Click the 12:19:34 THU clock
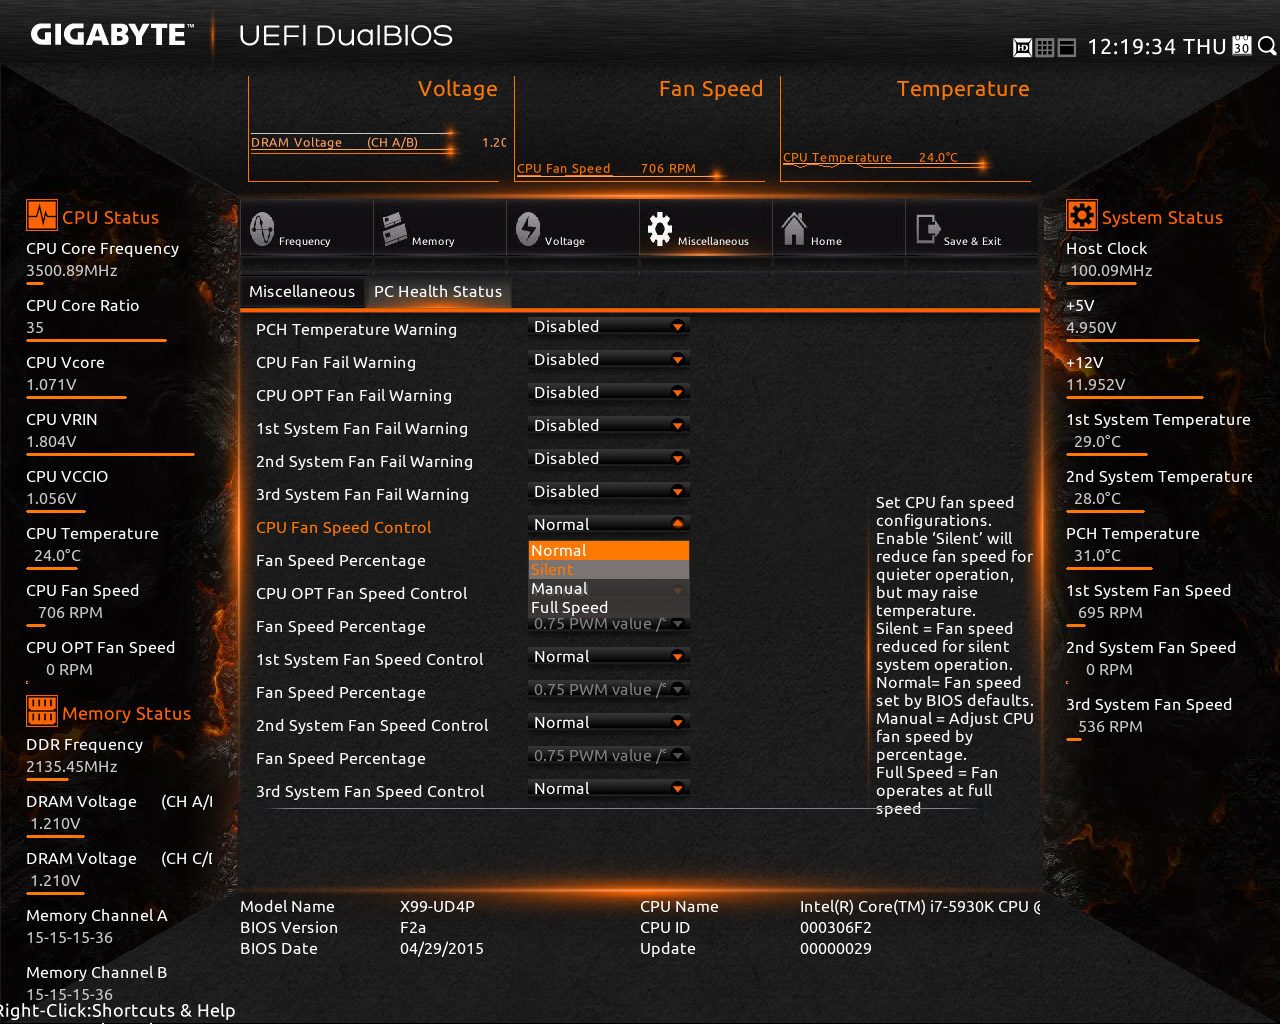Screen dimensions: 1280x1024 click(x=1157, y=47)
